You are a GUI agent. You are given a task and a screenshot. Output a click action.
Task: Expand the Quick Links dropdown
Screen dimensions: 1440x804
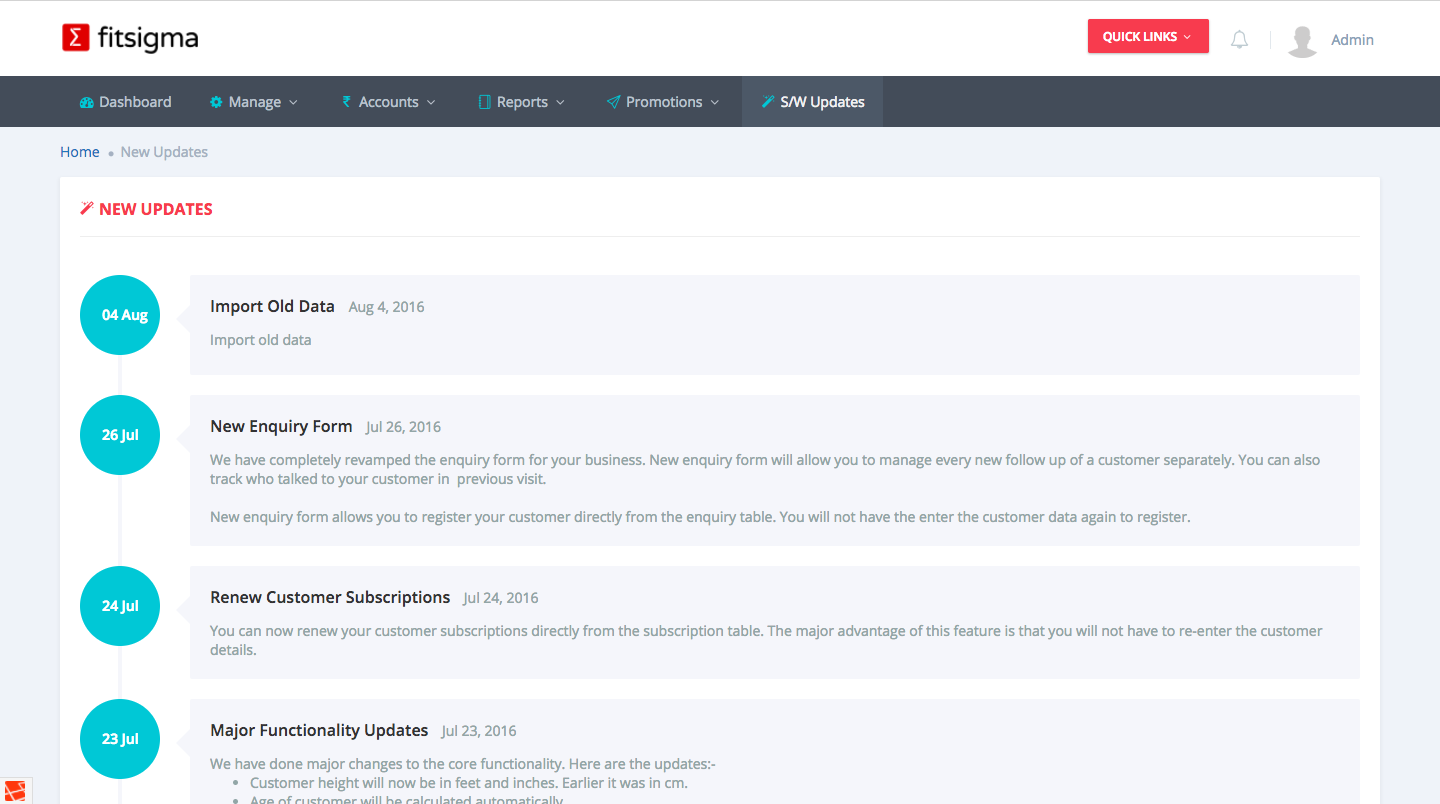[x=1148, y=37]
